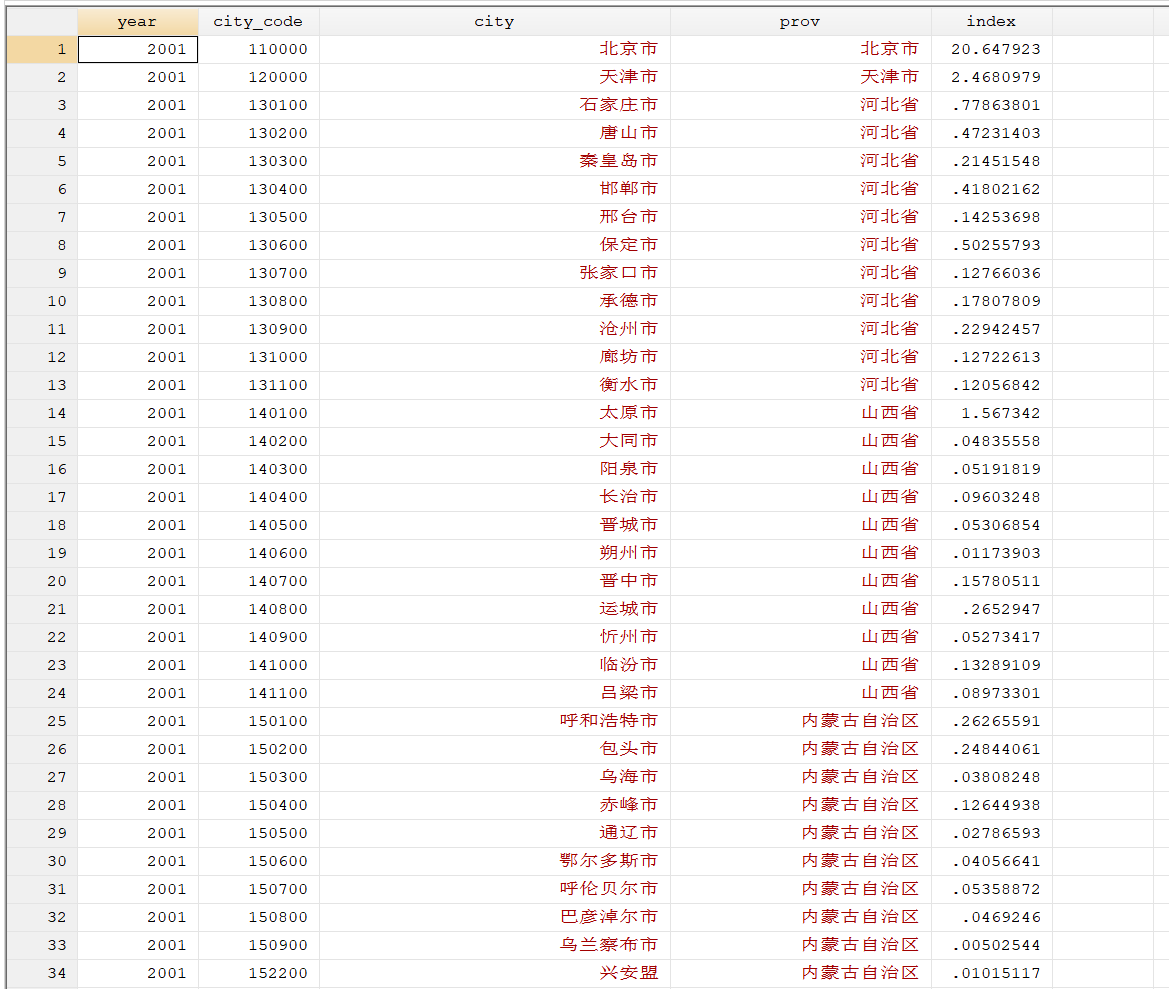Click index cell .50255793

click(x=992, y=245)
